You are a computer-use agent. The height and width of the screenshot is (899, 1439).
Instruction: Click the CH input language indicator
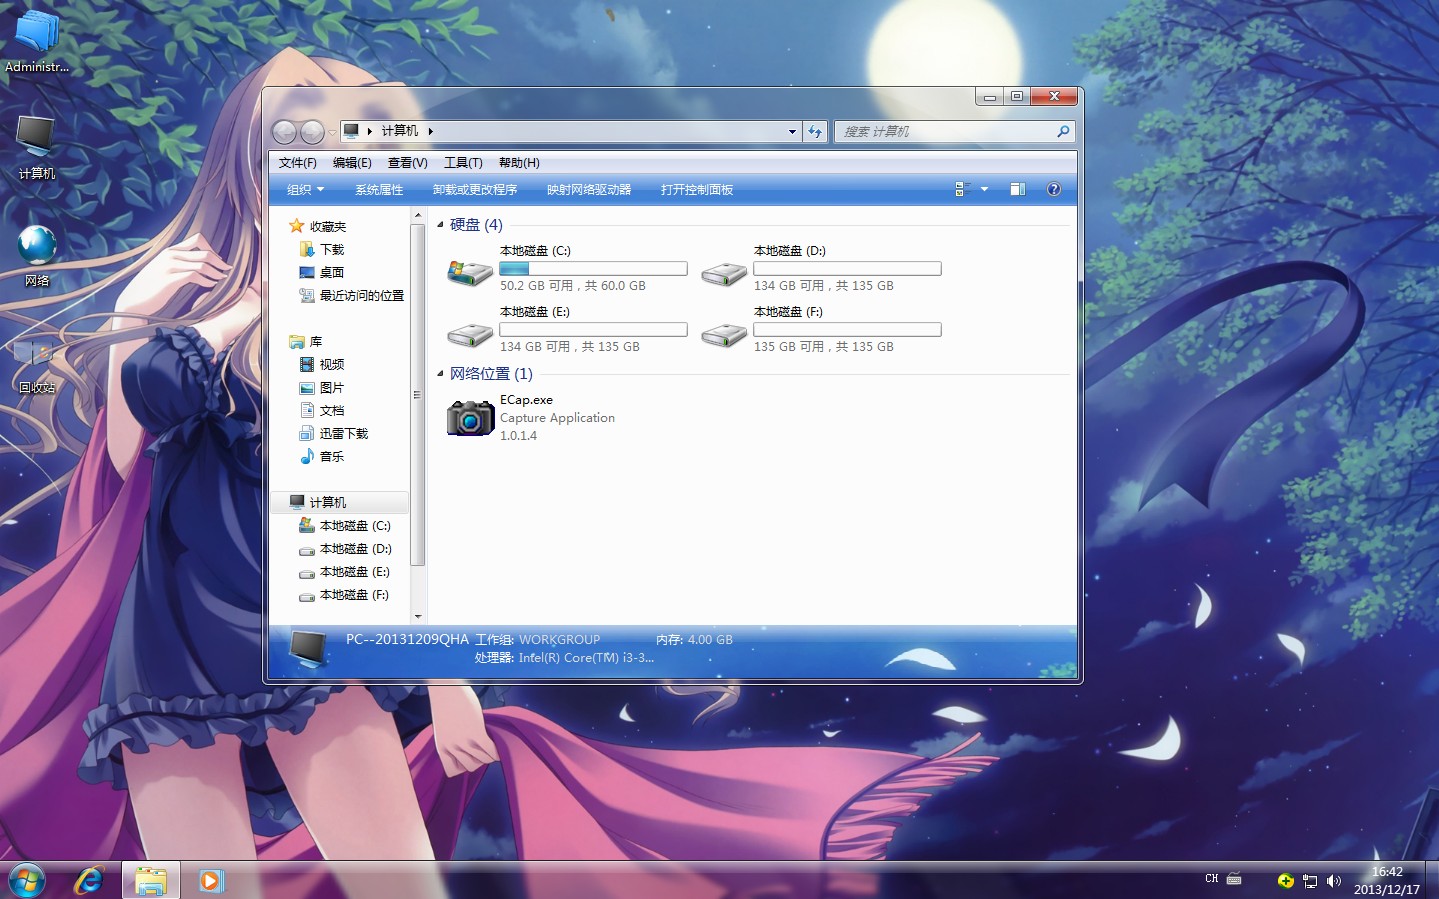click(1212, 879)
